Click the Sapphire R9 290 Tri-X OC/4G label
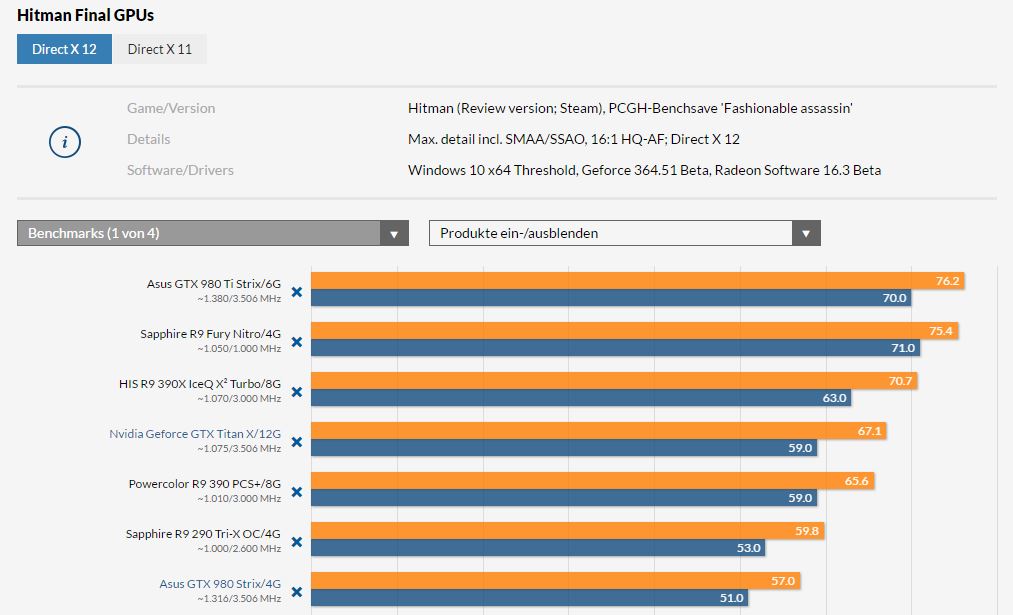This screenshot has height=615, width=1013. [x=204, y=534]
